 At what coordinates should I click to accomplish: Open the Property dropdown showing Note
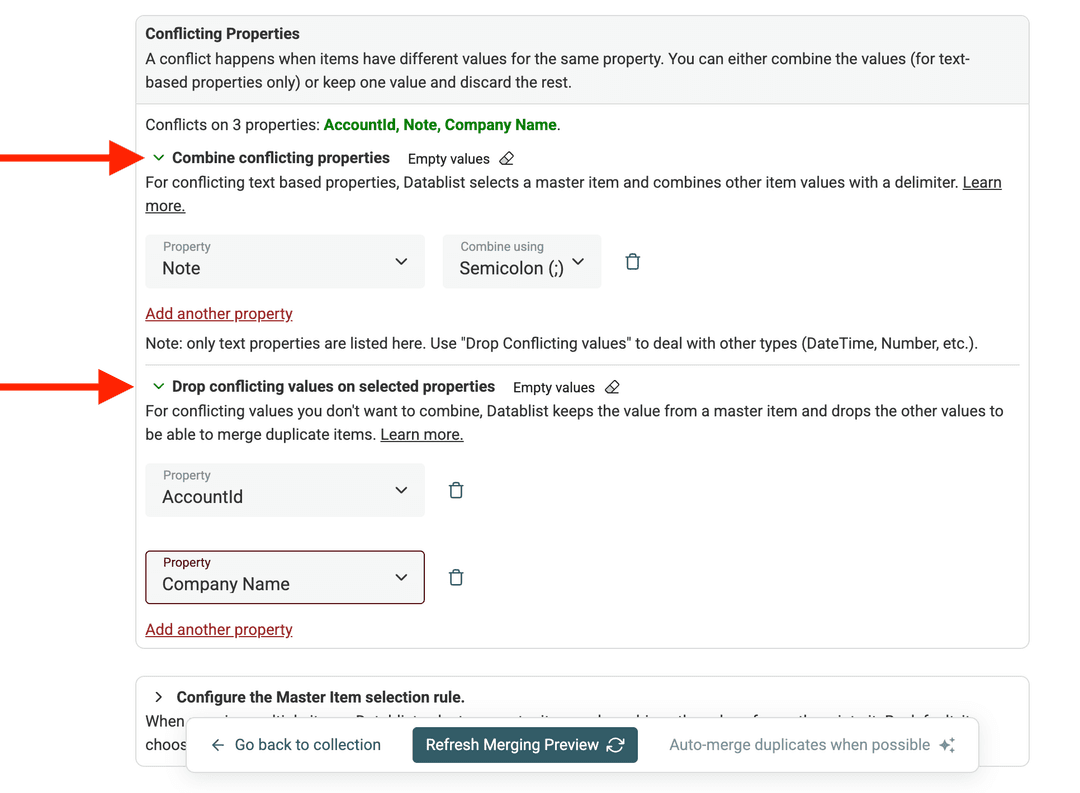pos(284,261)
